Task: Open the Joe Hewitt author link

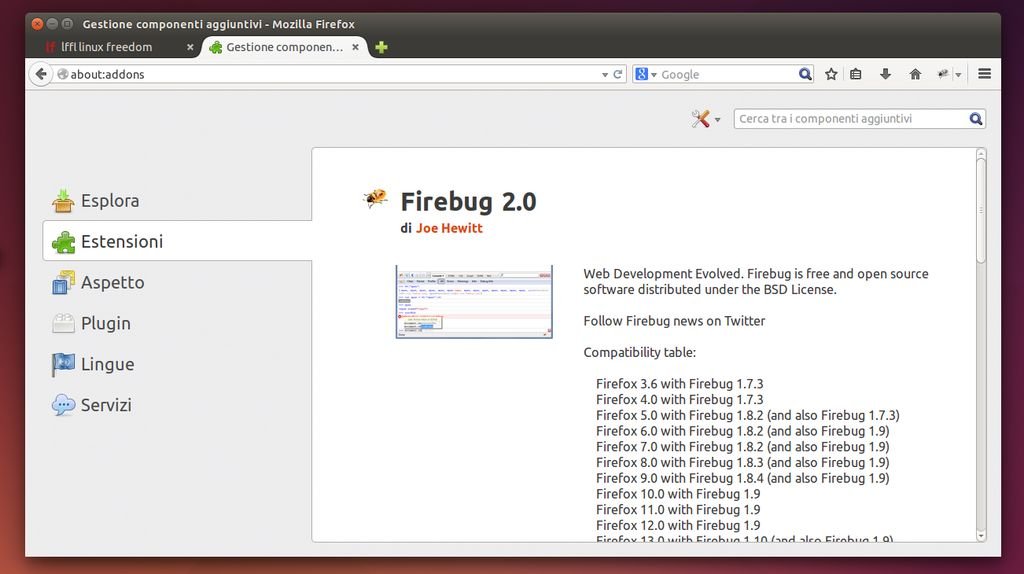Action: click(x=449, y=228)
